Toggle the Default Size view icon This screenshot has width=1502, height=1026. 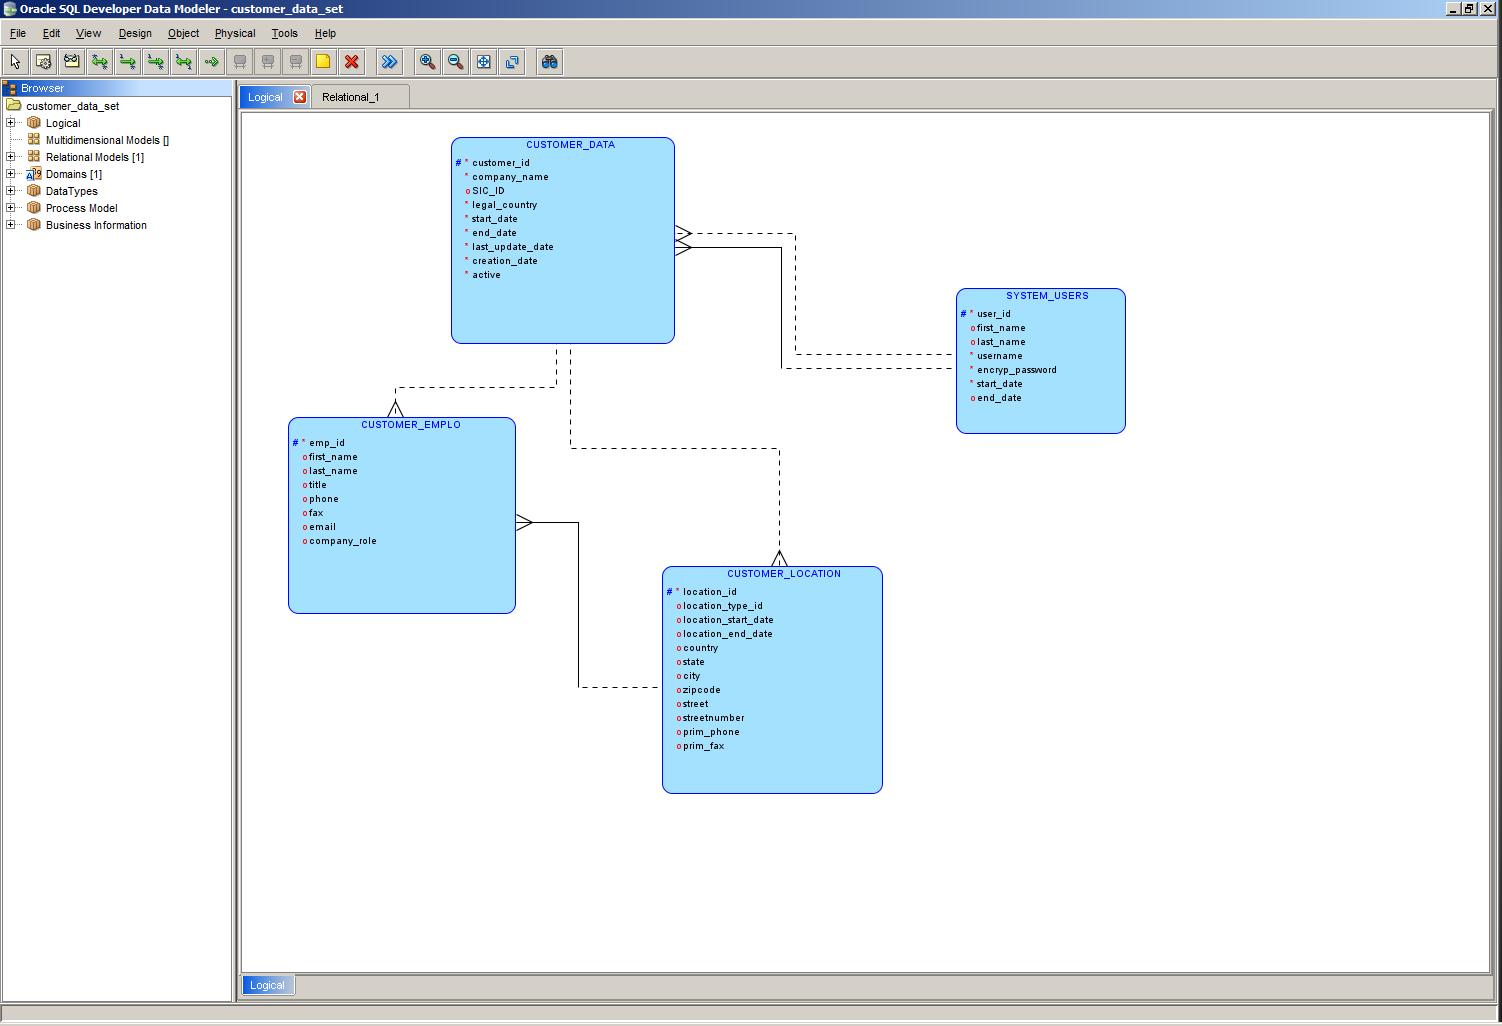(x=512, y=61)
